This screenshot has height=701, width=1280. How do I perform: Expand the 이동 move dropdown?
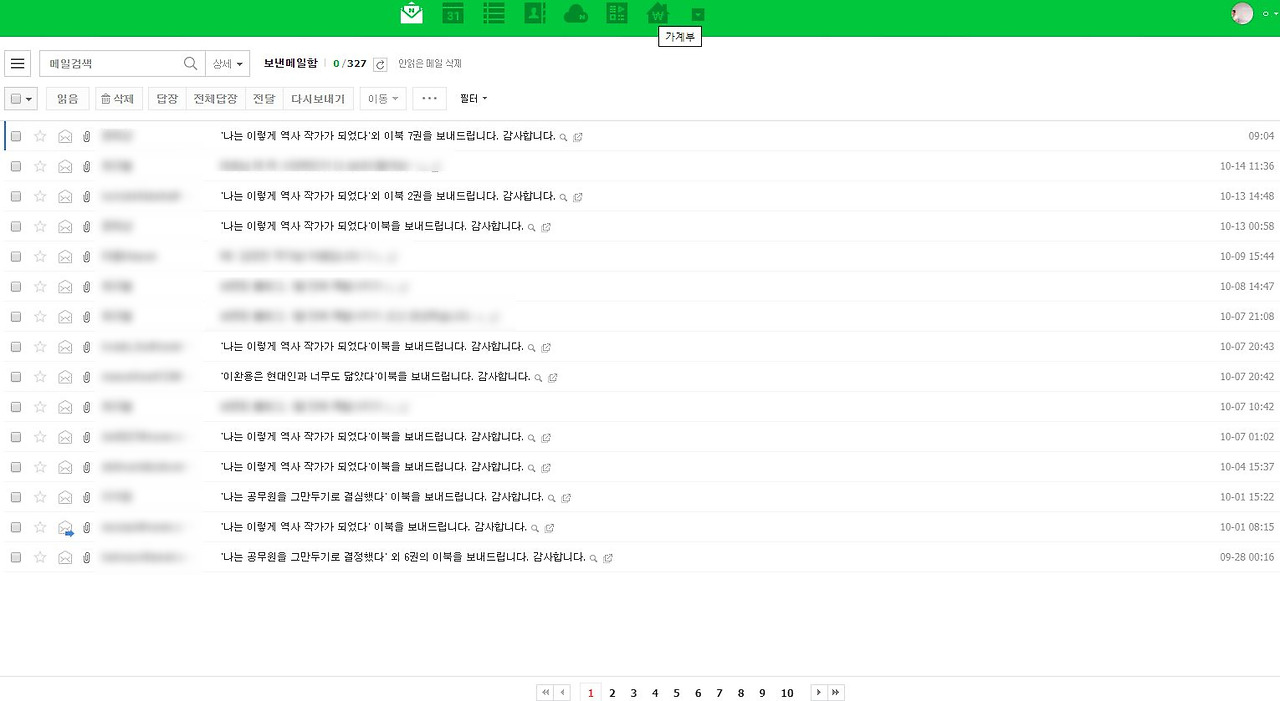[382, 98]
